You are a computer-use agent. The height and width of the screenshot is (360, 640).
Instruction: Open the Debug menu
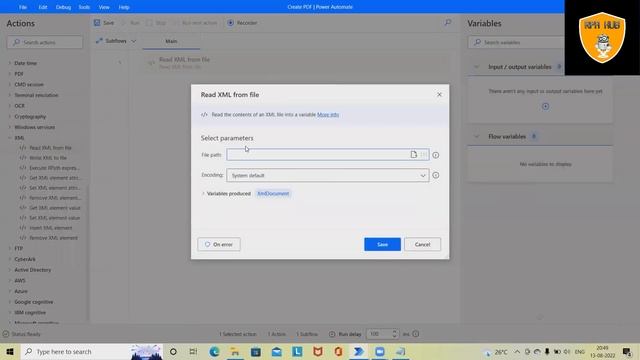point(63,7)
